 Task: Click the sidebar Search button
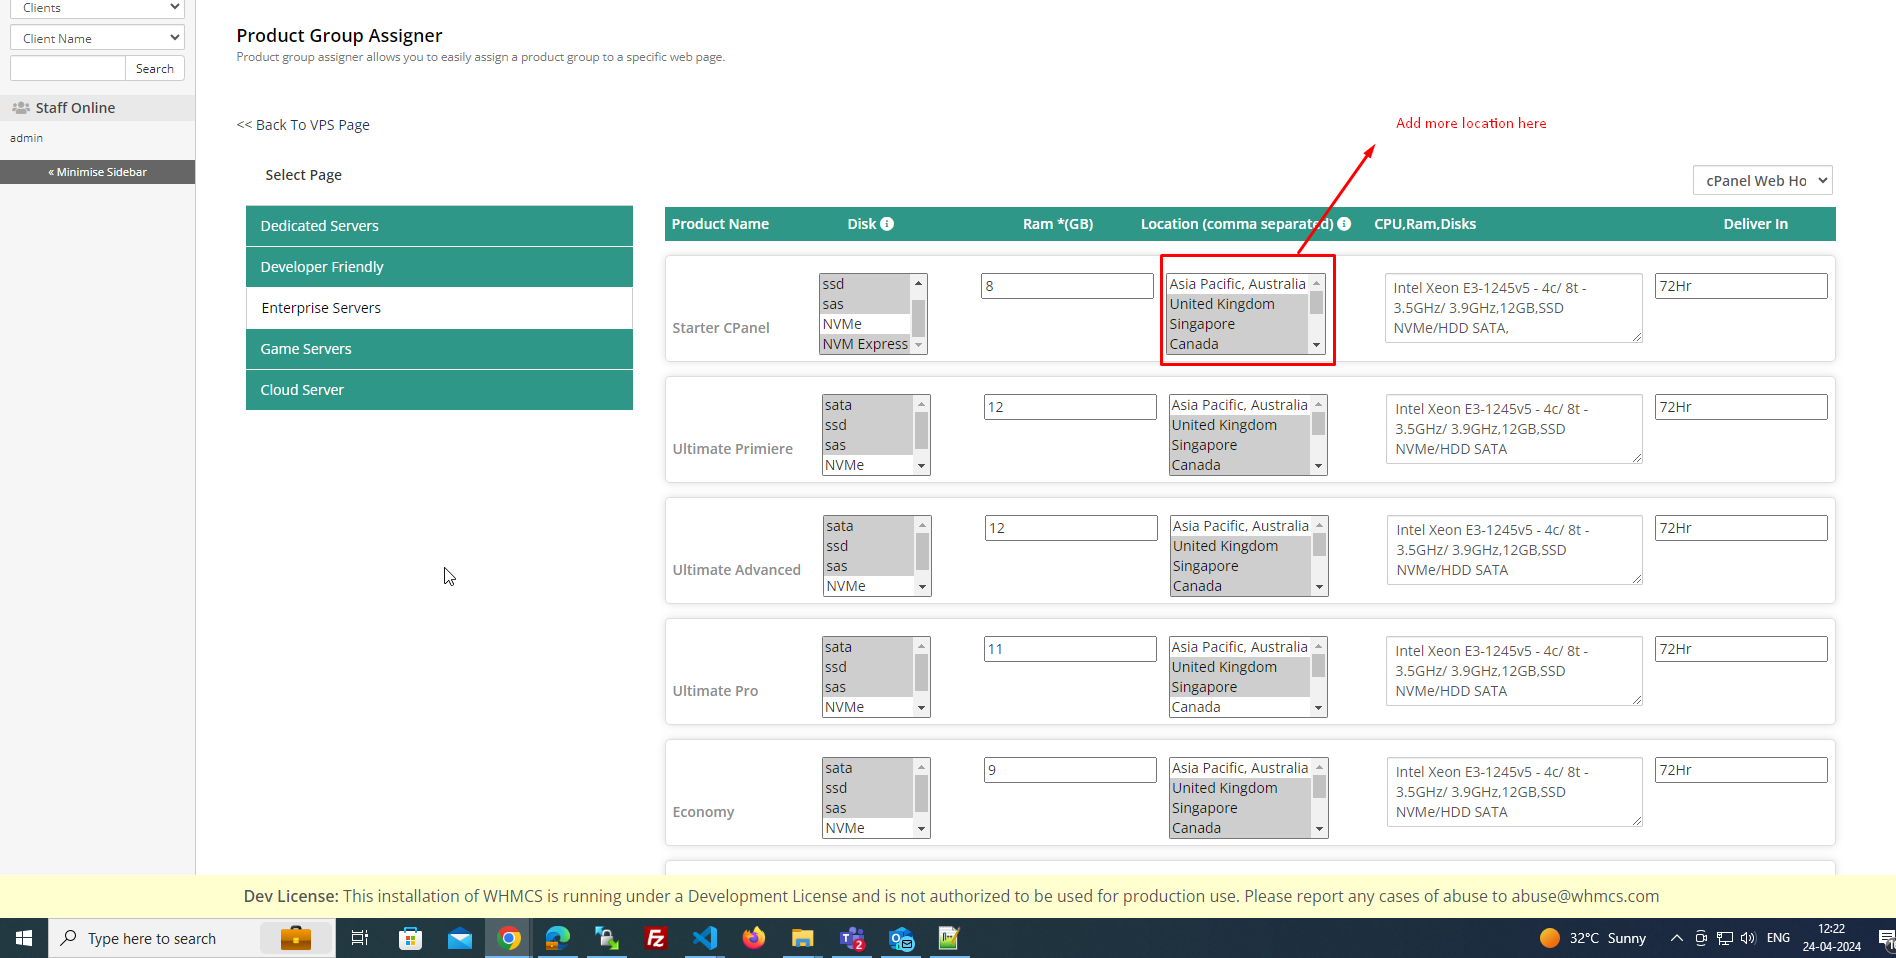(155, 69)
